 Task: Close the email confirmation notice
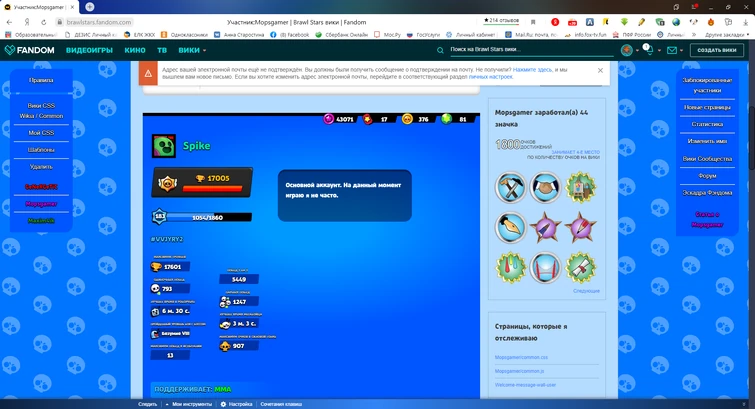(600, 70)
